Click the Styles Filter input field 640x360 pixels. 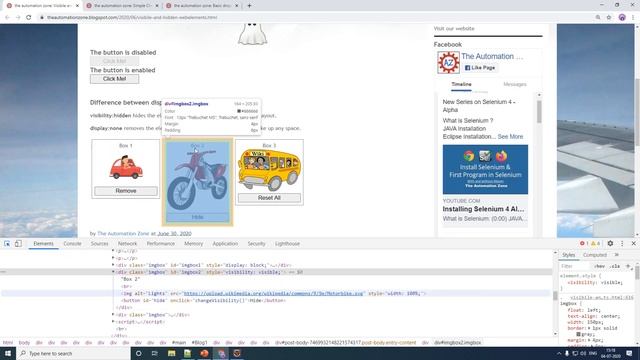[x=575, y=266]
